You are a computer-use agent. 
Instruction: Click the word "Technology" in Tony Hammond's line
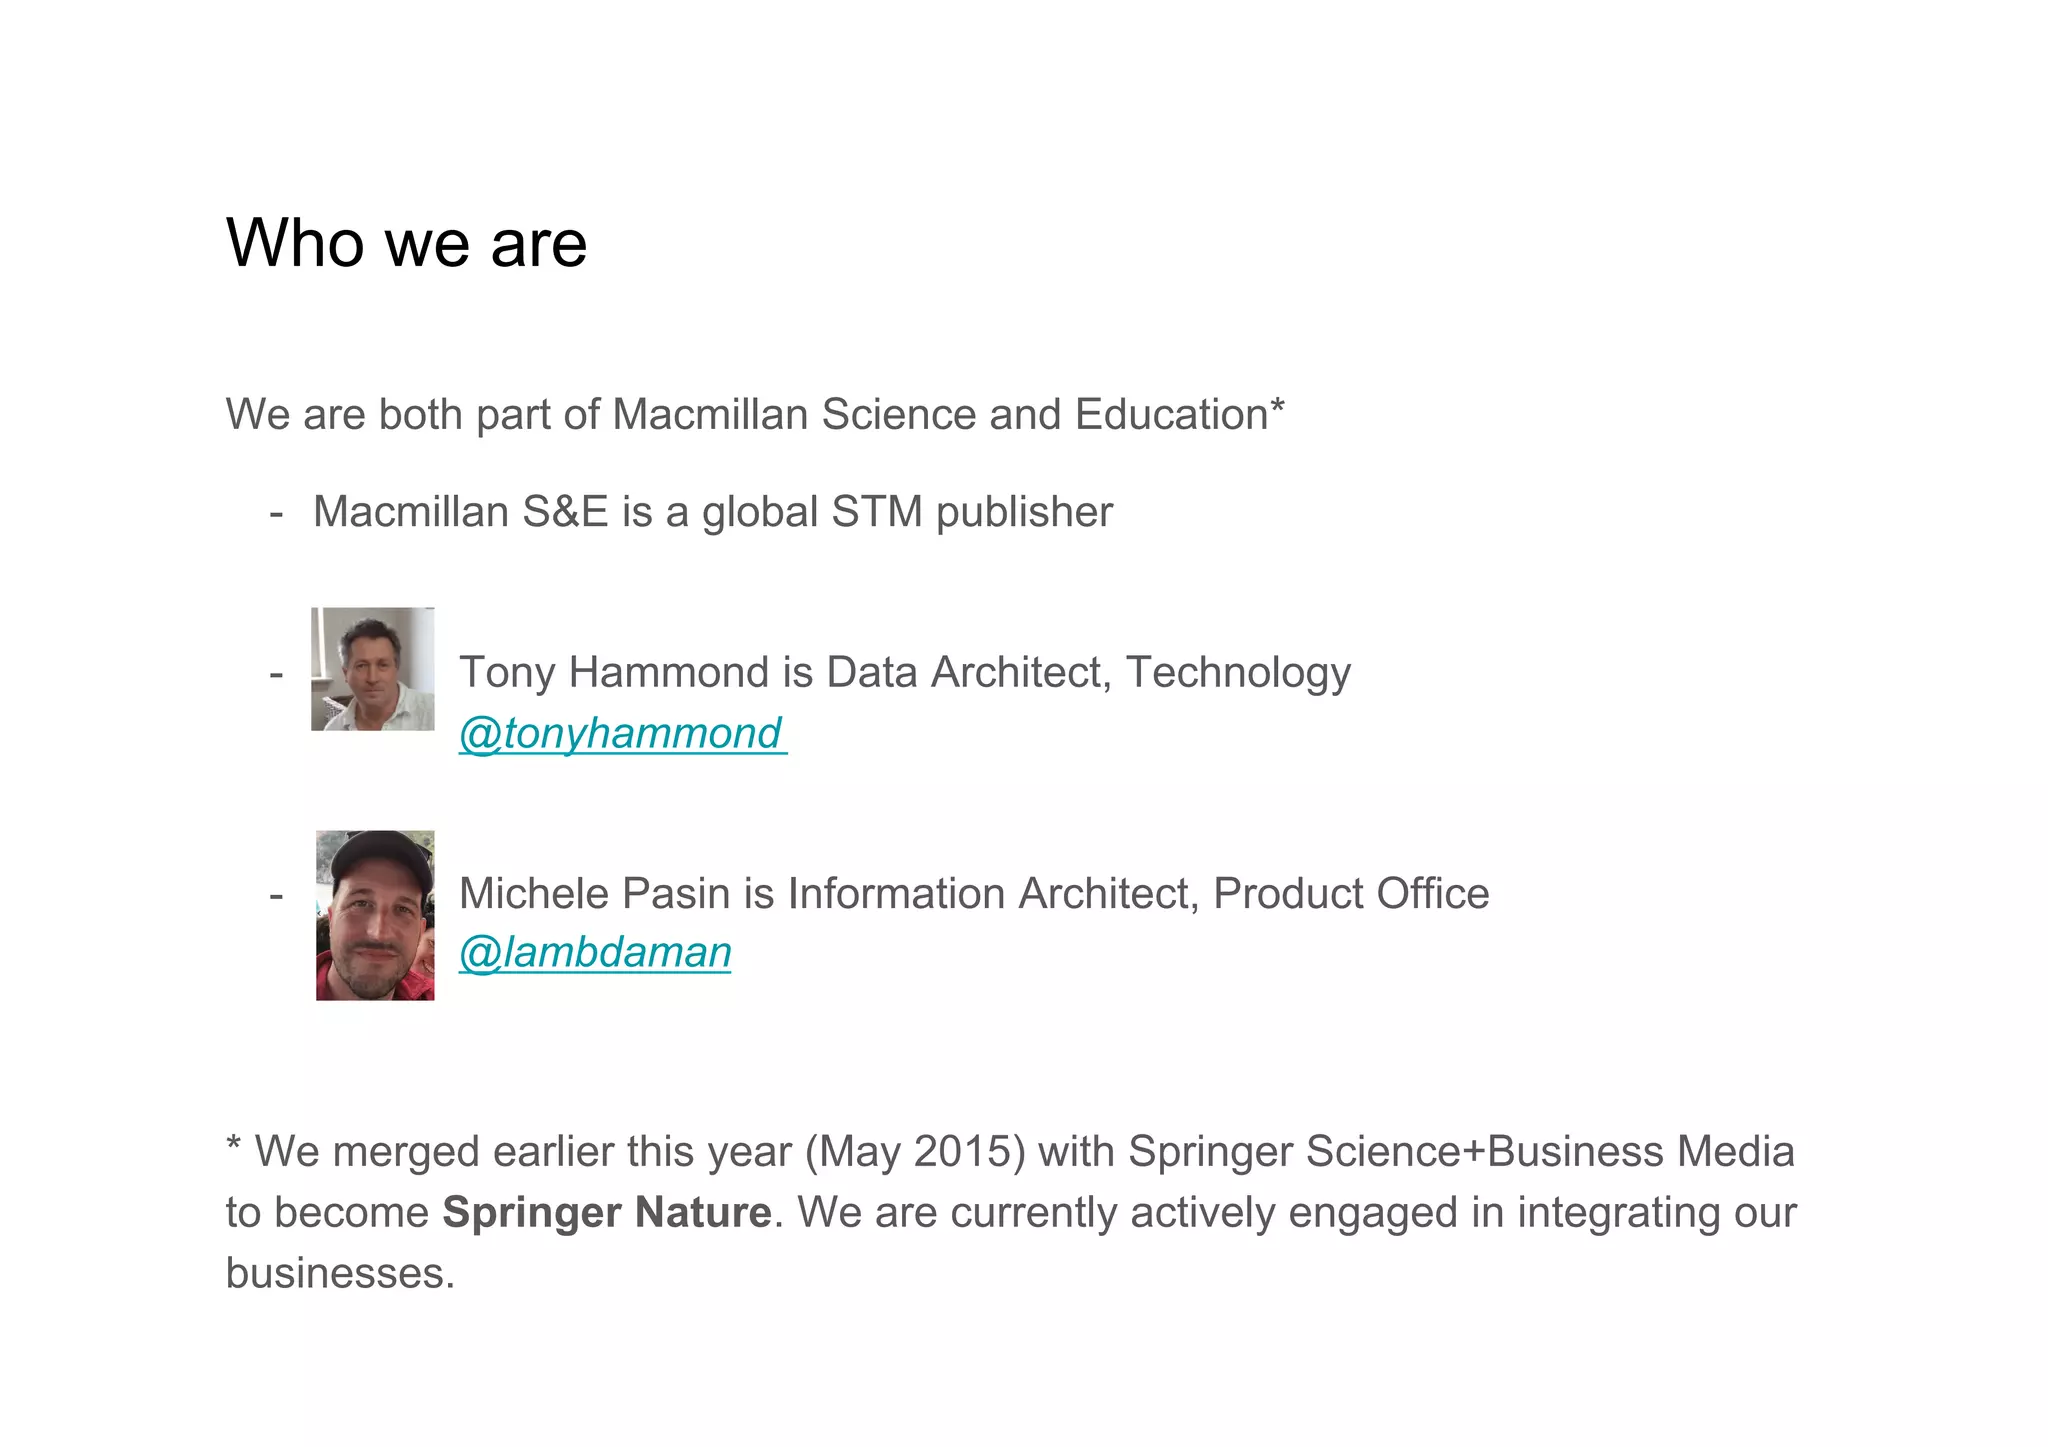[1238, 672]
